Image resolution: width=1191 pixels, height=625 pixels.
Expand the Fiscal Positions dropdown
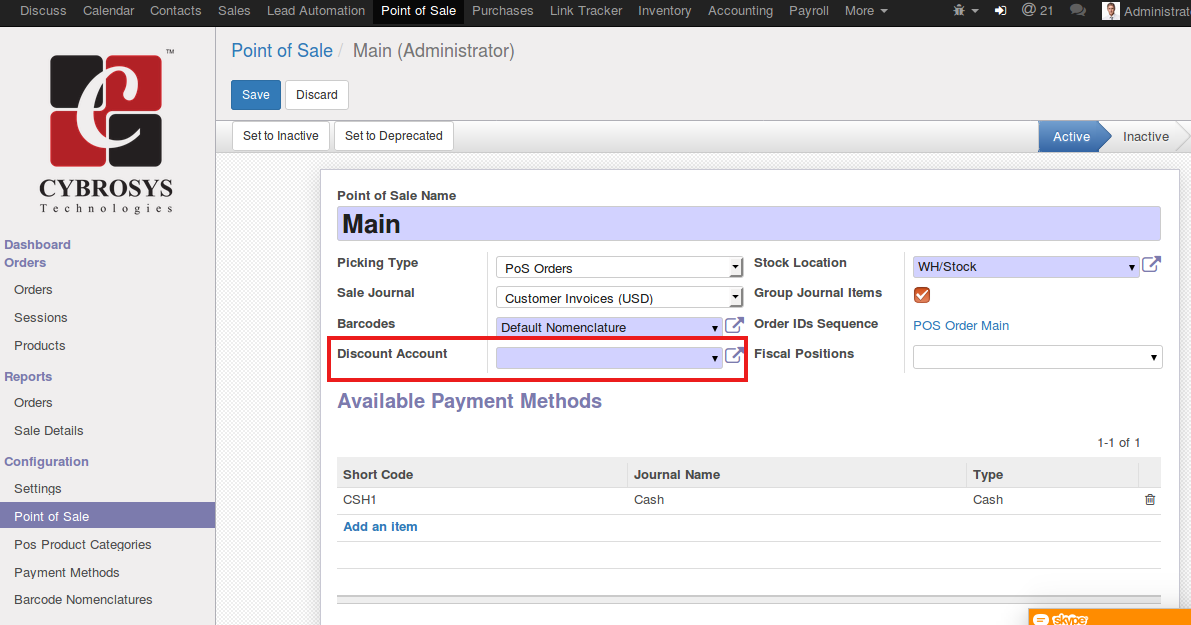coord(1154,357)
